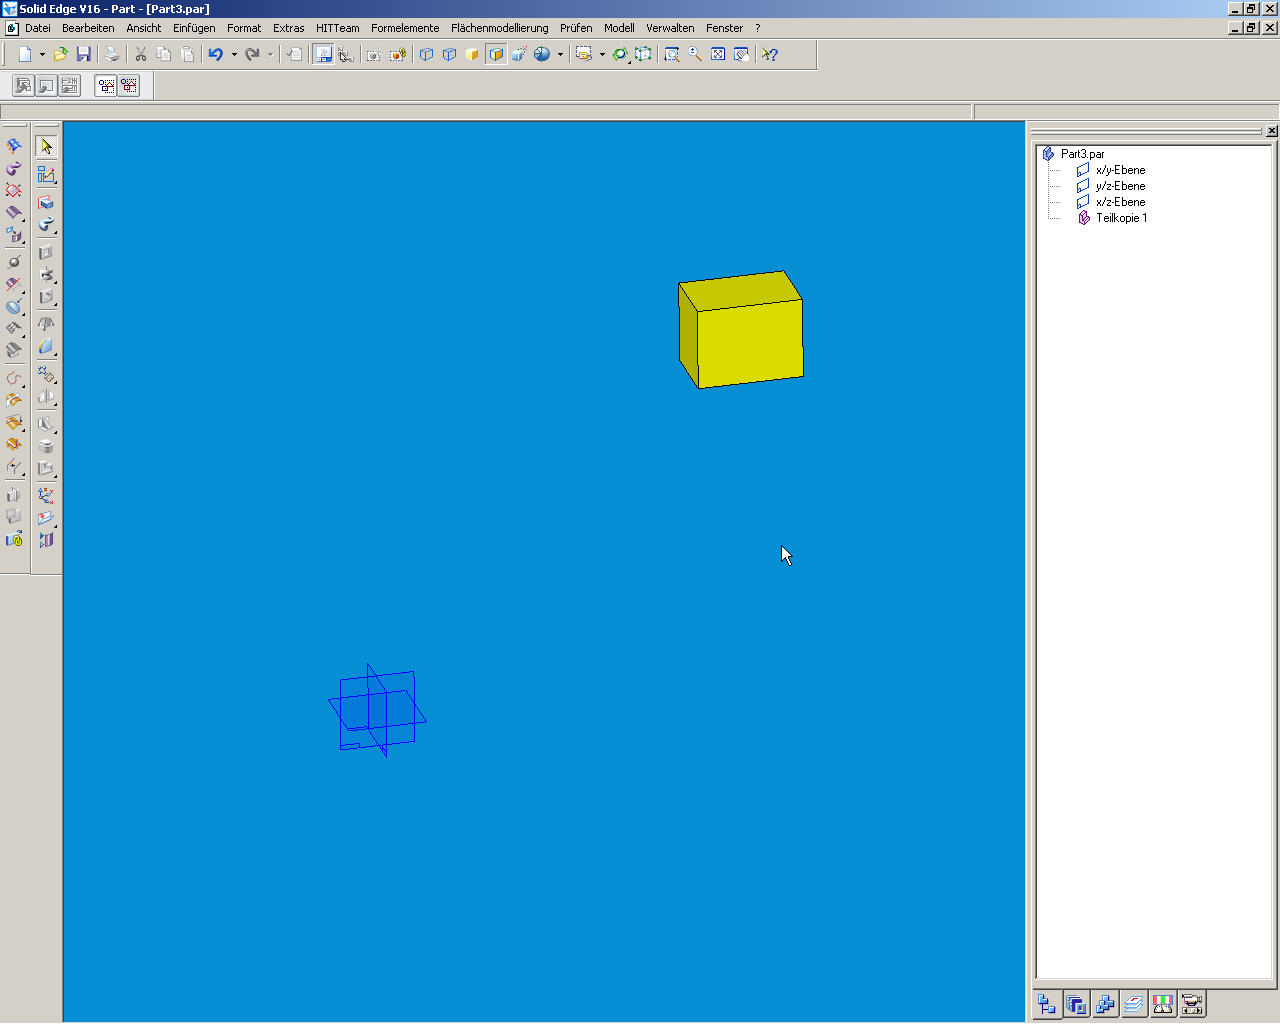Toggle the highlighted EdgeBar toolbar button
This screenshot has height=1024, width=1280.
tap(323, 54)
